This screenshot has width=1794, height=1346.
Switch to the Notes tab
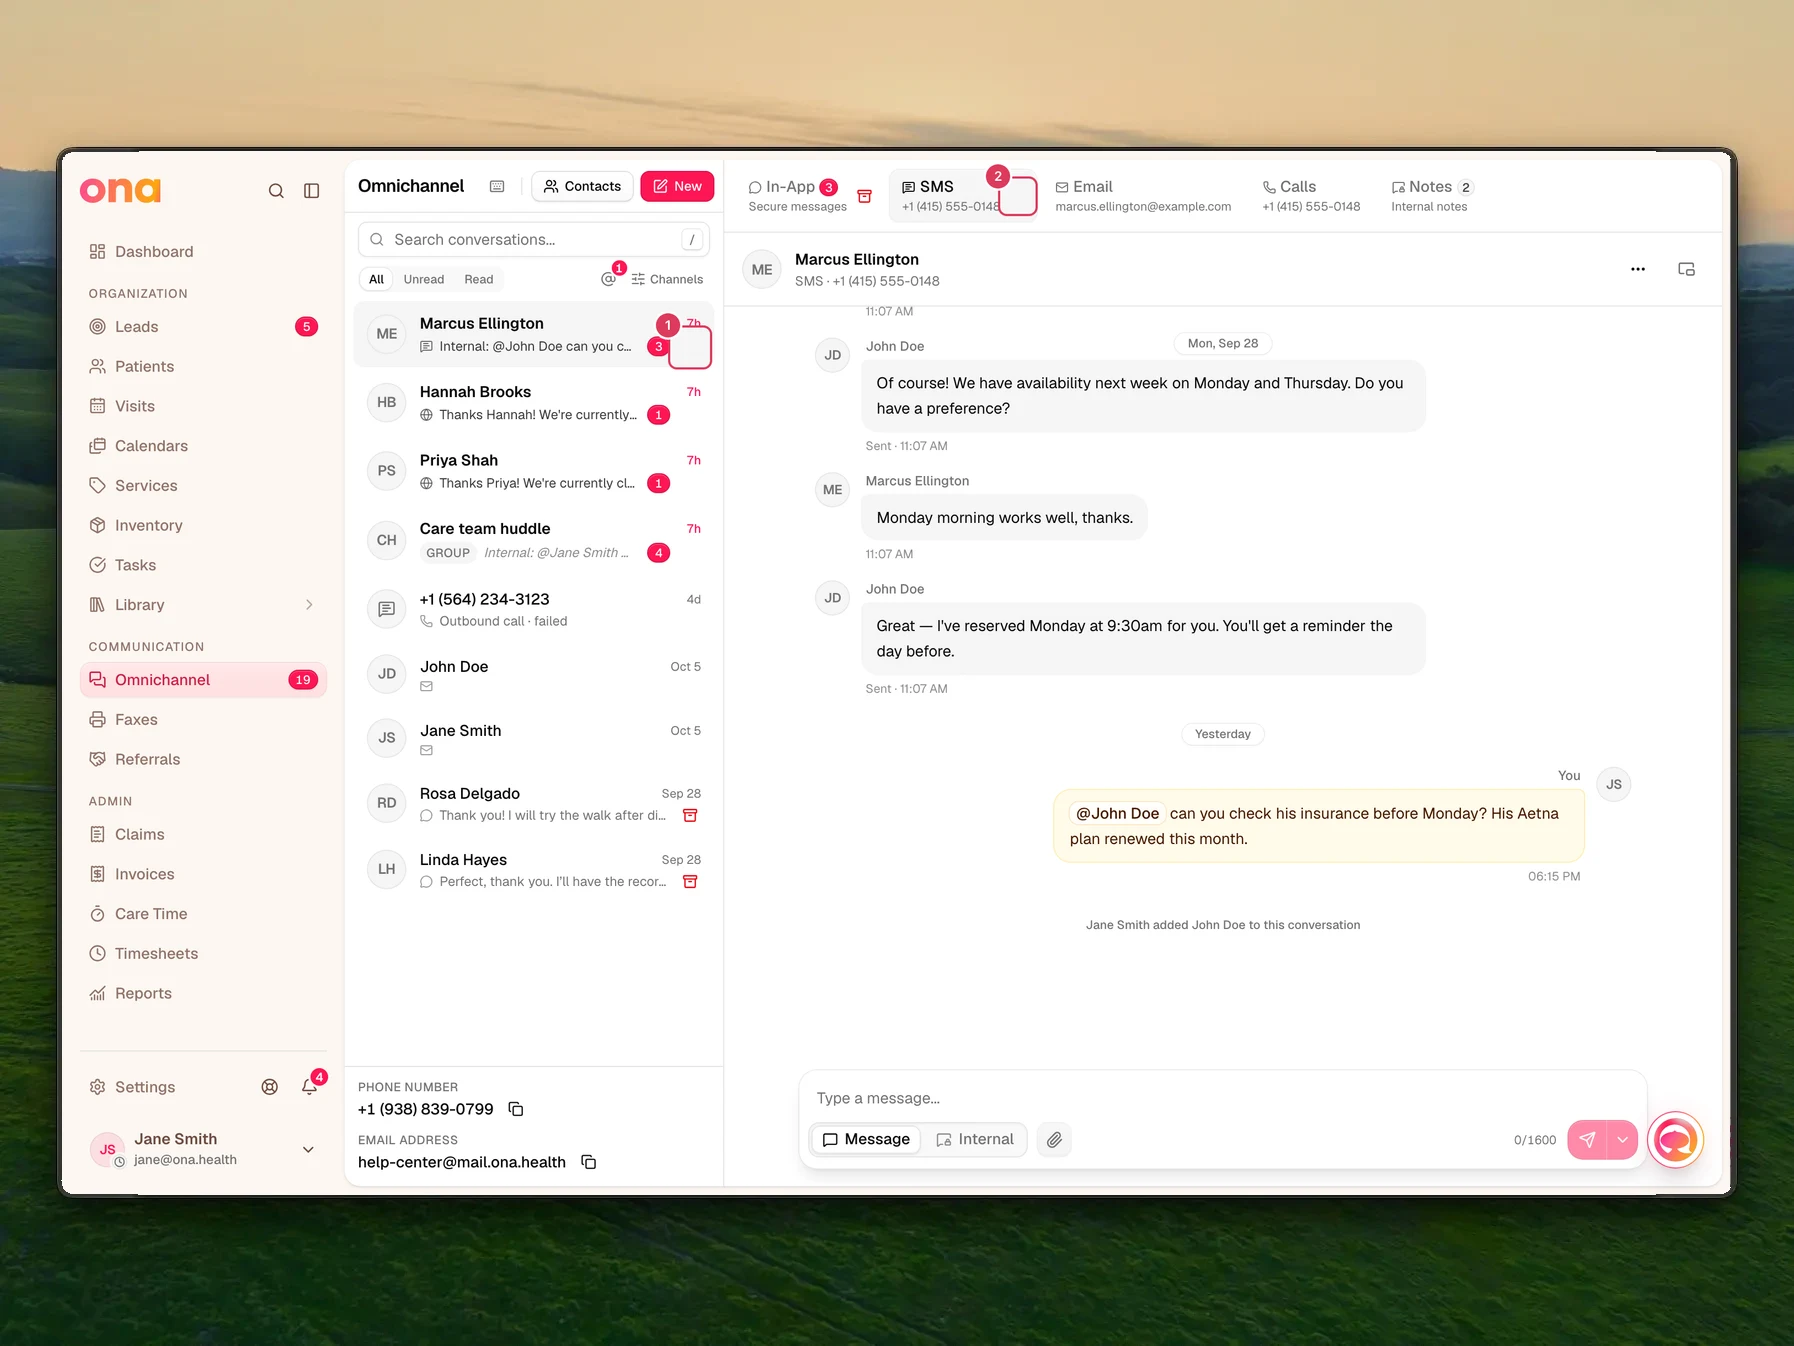tap(1432, 196)
